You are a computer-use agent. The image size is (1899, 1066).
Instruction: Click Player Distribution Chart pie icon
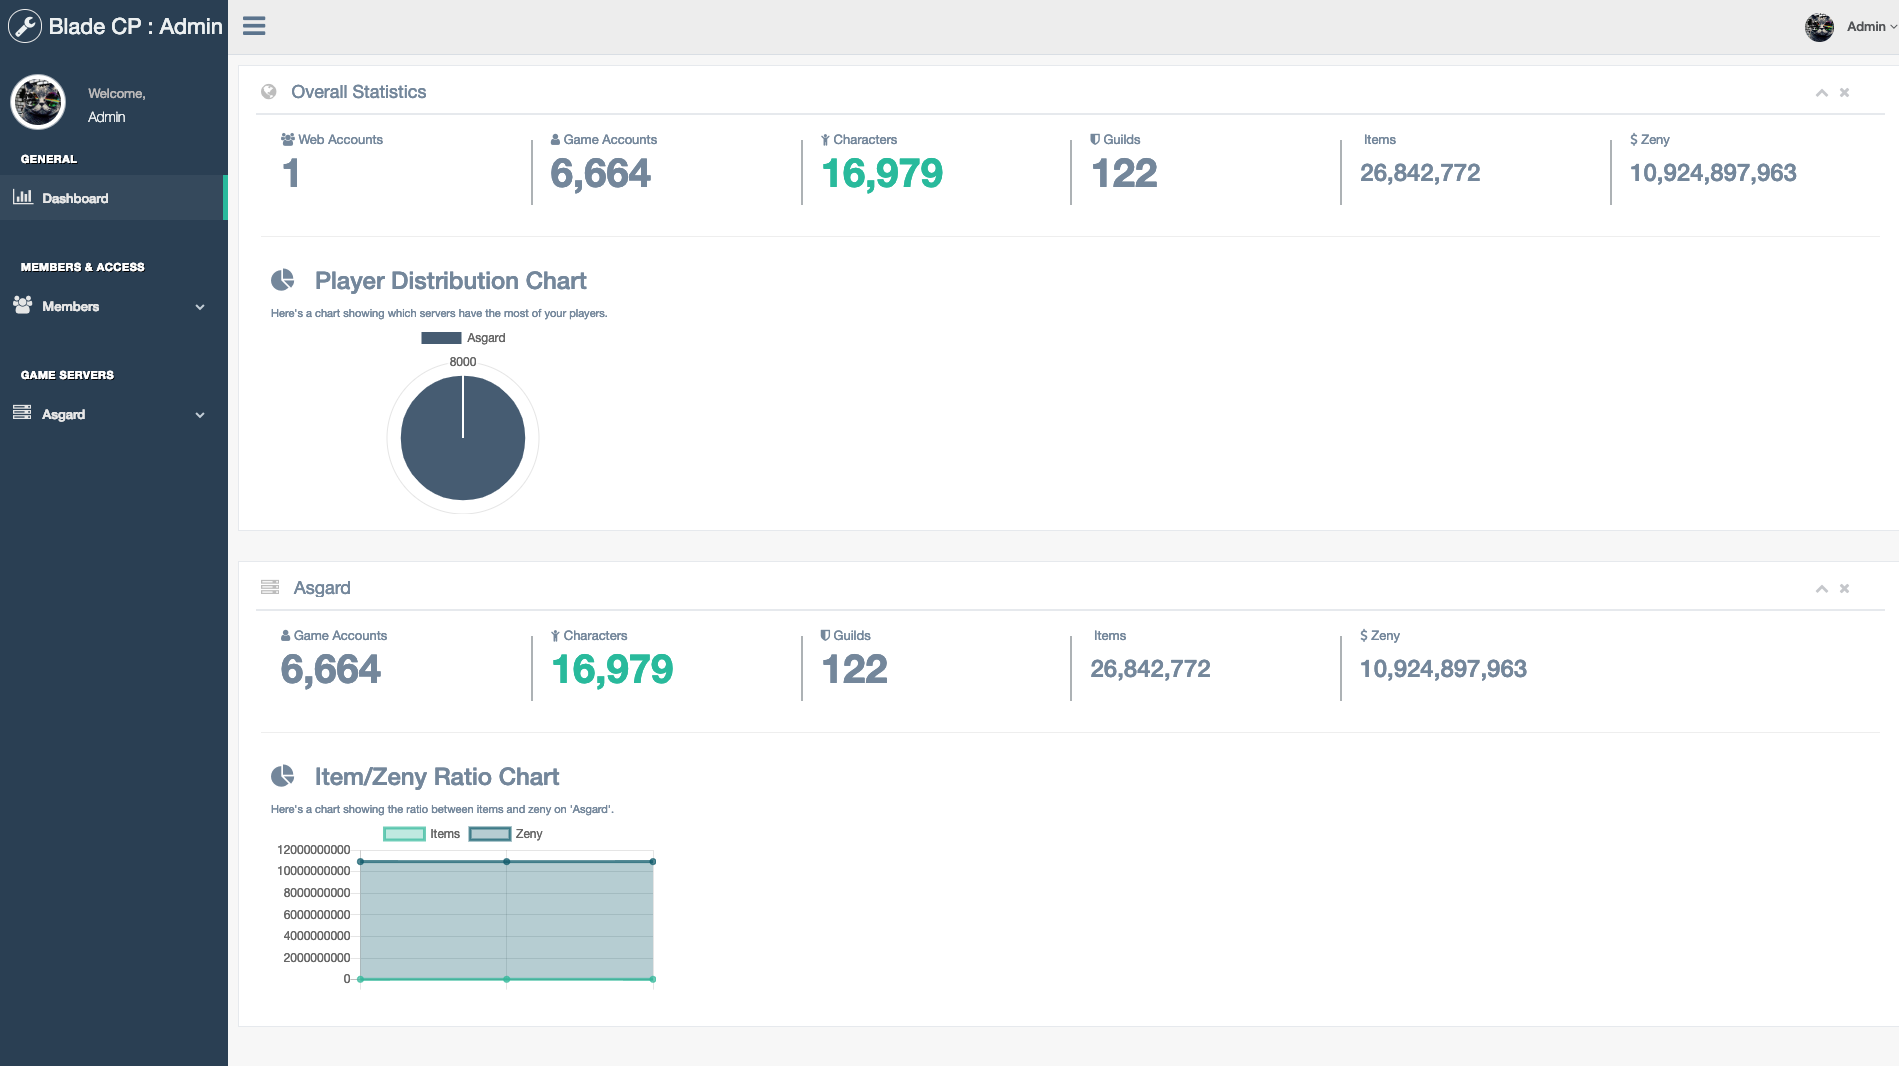click(x=283, y=280)
